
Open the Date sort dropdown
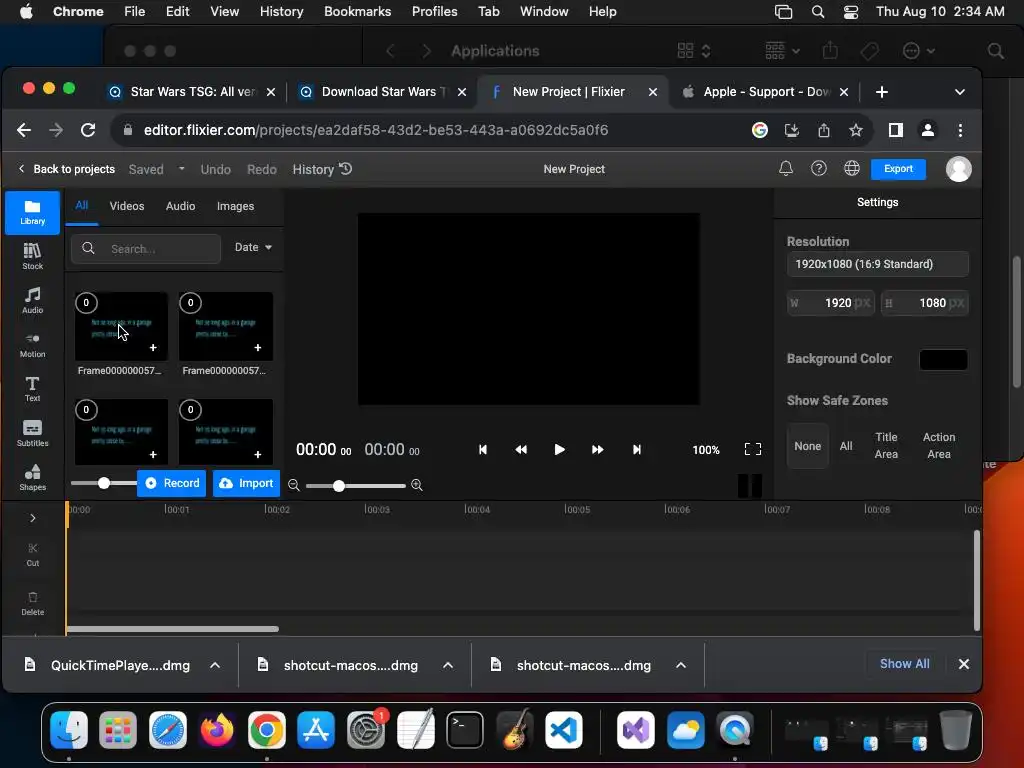point(253,248)
